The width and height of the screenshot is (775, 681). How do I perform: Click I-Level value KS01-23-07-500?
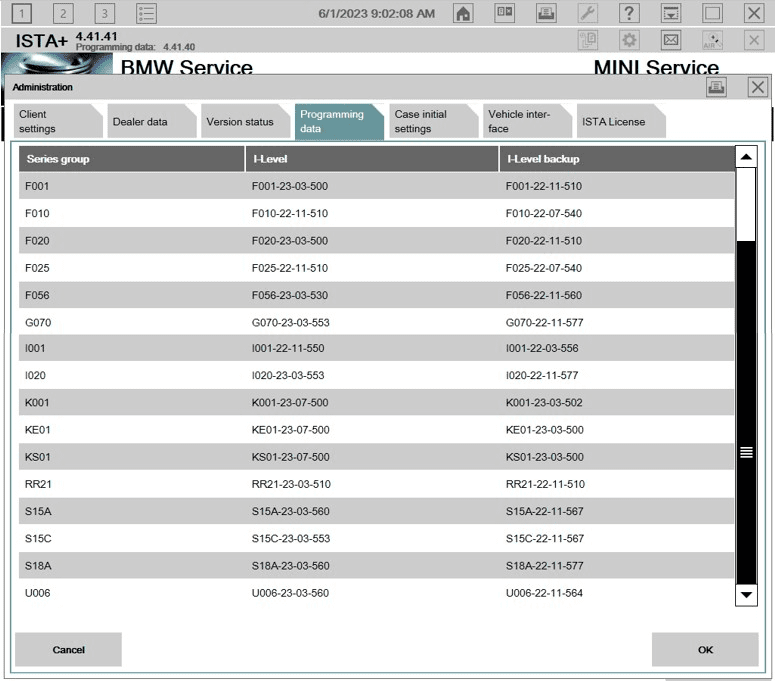[x=291, y=457]
